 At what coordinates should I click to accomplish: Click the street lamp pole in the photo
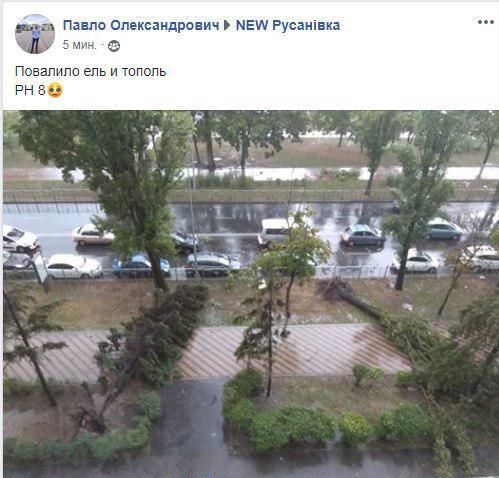tap(192, 197)
